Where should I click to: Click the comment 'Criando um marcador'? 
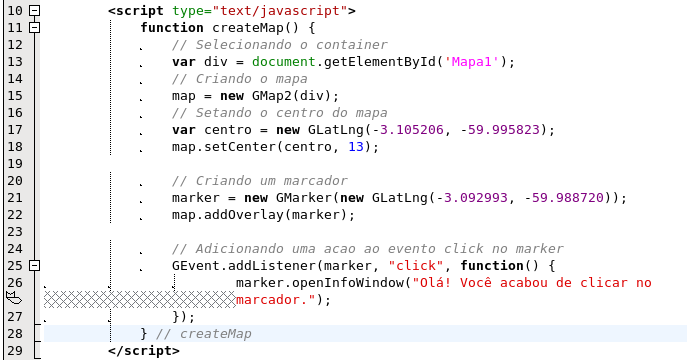[x=260, y=180]
